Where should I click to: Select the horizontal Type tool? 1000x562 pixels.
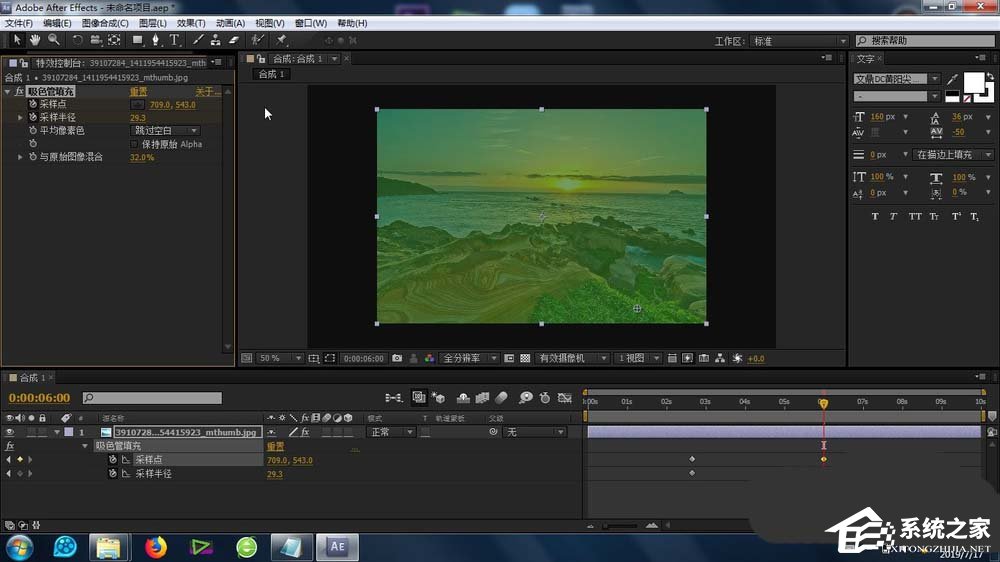click(x=174, y=40)
